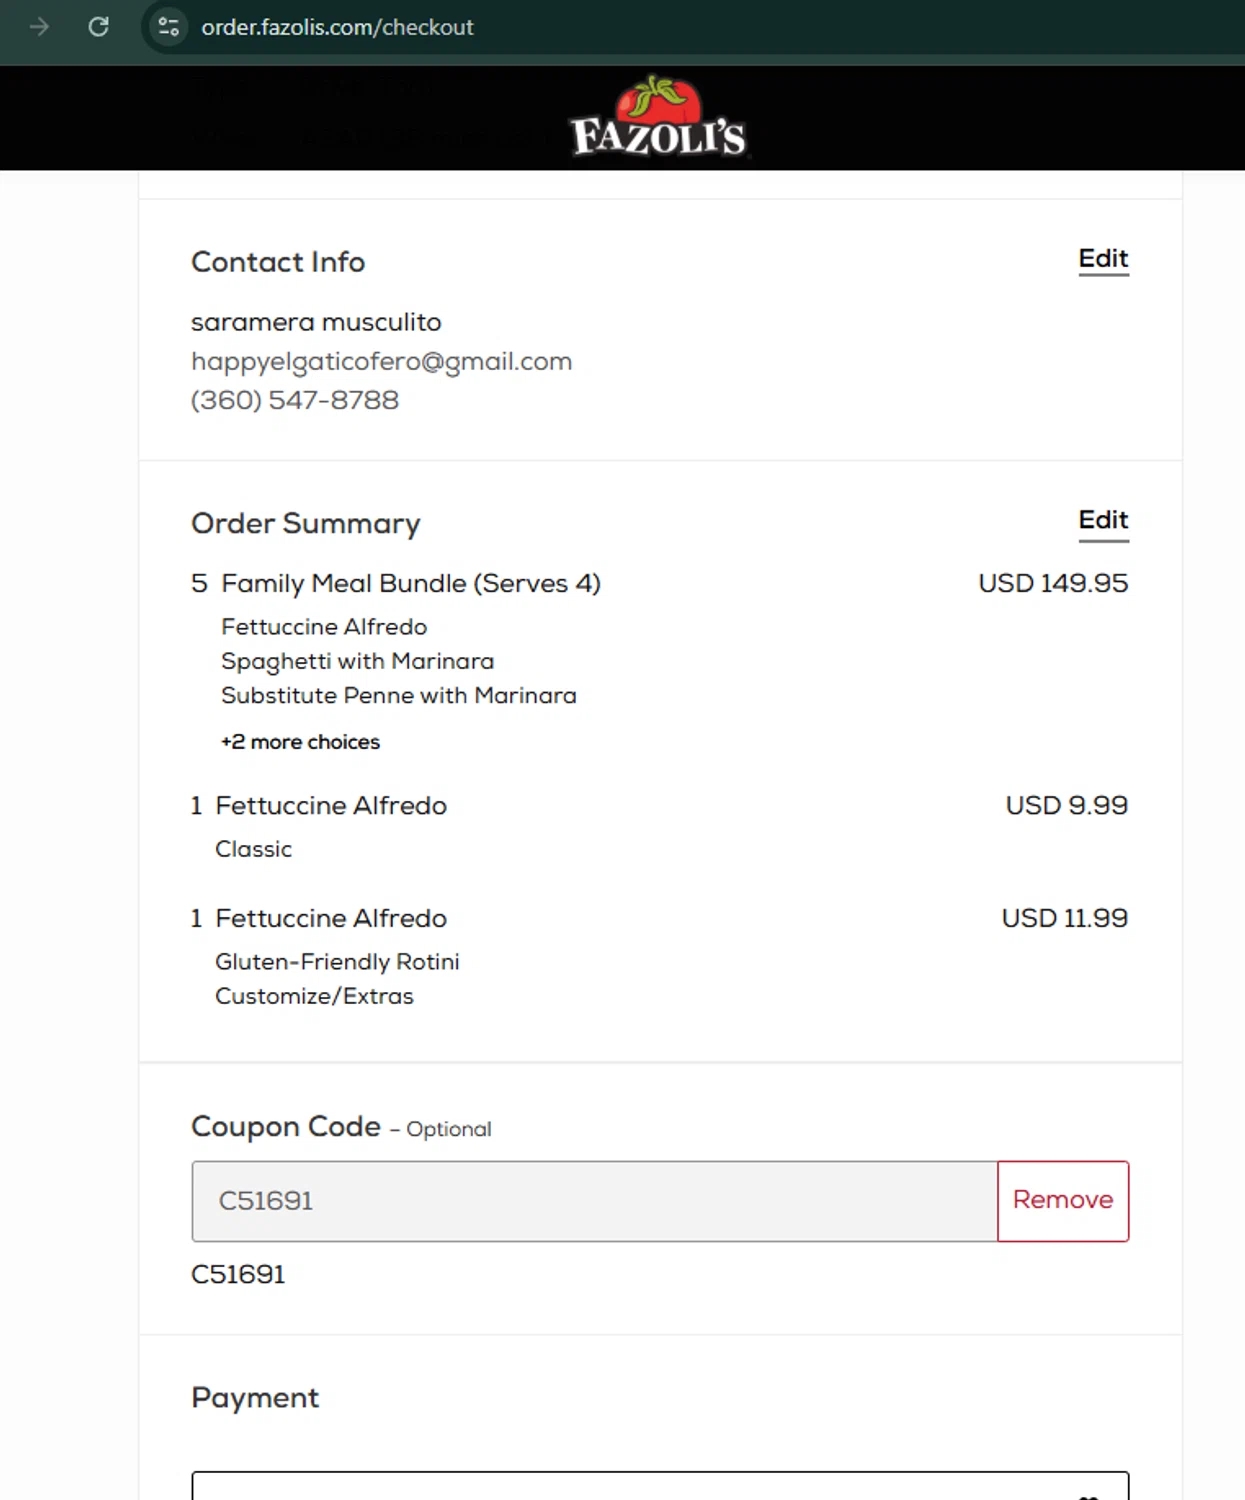Click the USD 11.99 Fettuccine Alfredo item
The image size is (1245, 1500).
pos(331,918)
